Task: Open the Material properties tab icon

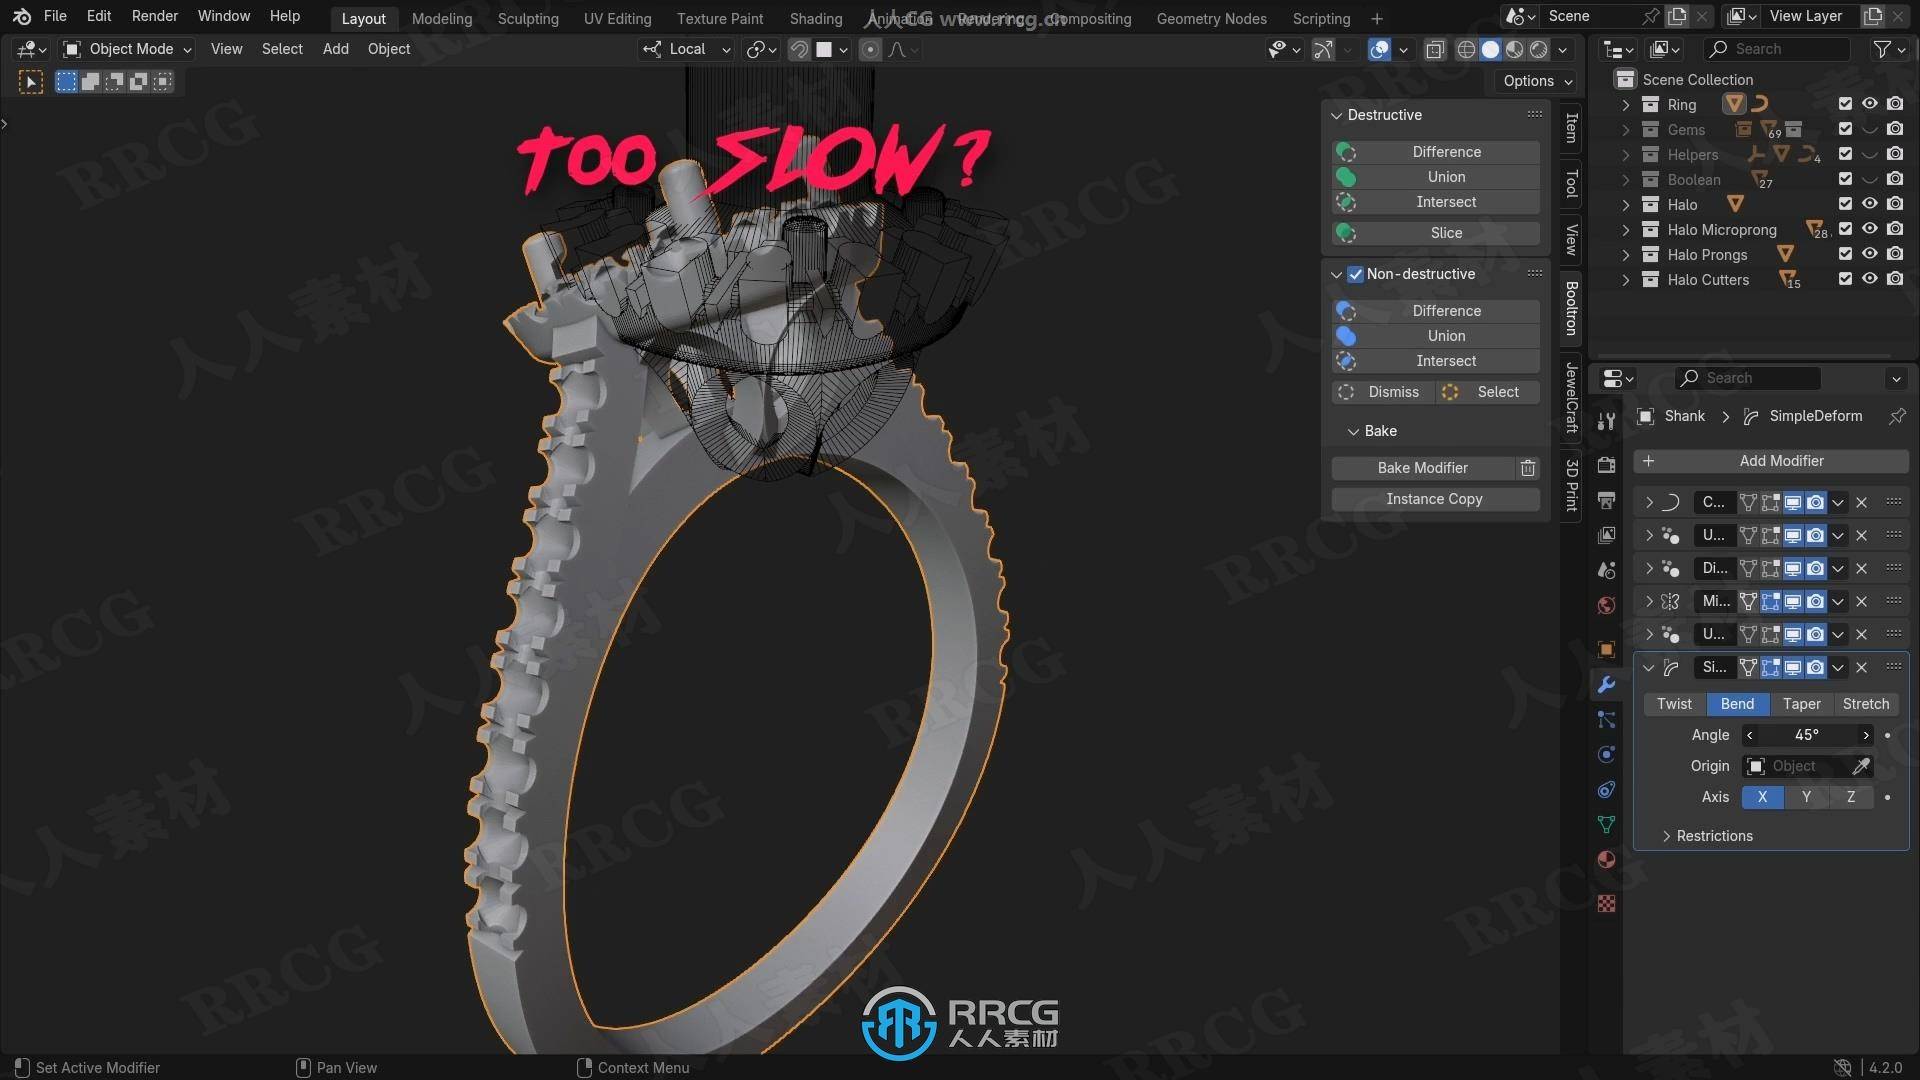Action: (x=1606, y=860)
